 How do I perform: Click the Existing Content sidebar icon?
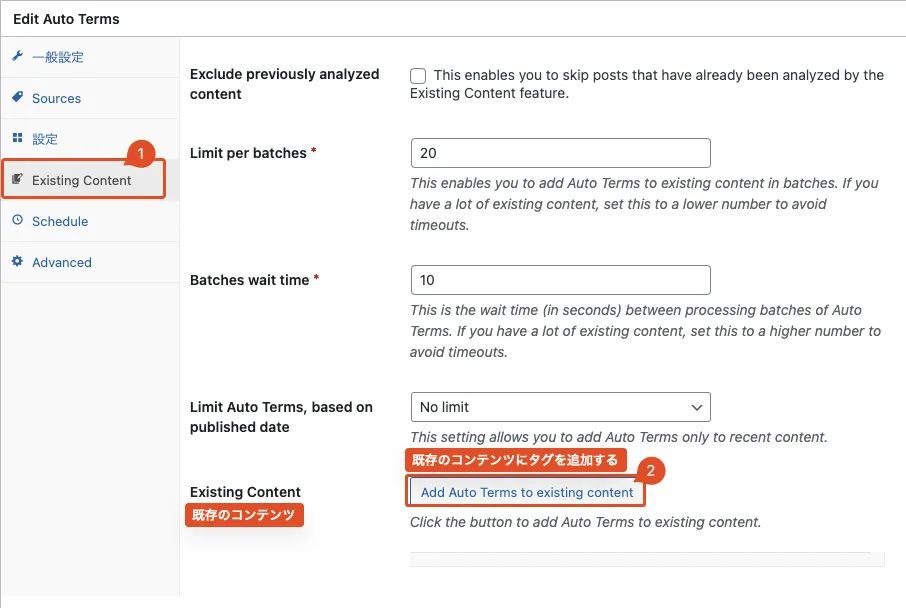pyautogui.click(x=17, y=180)
